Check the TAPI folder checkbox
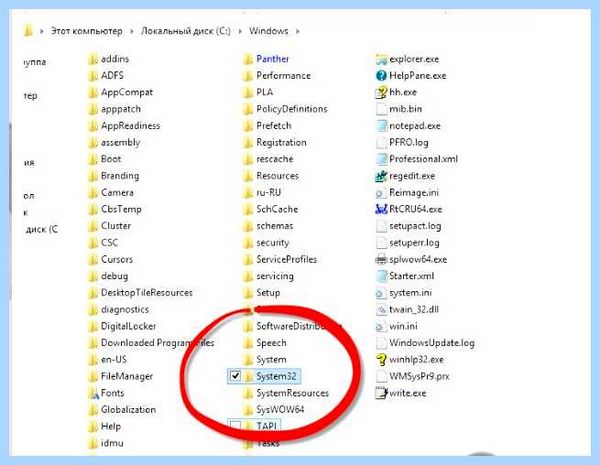The width and height of the screenshot is (600, 465). (x=235, y=426)
